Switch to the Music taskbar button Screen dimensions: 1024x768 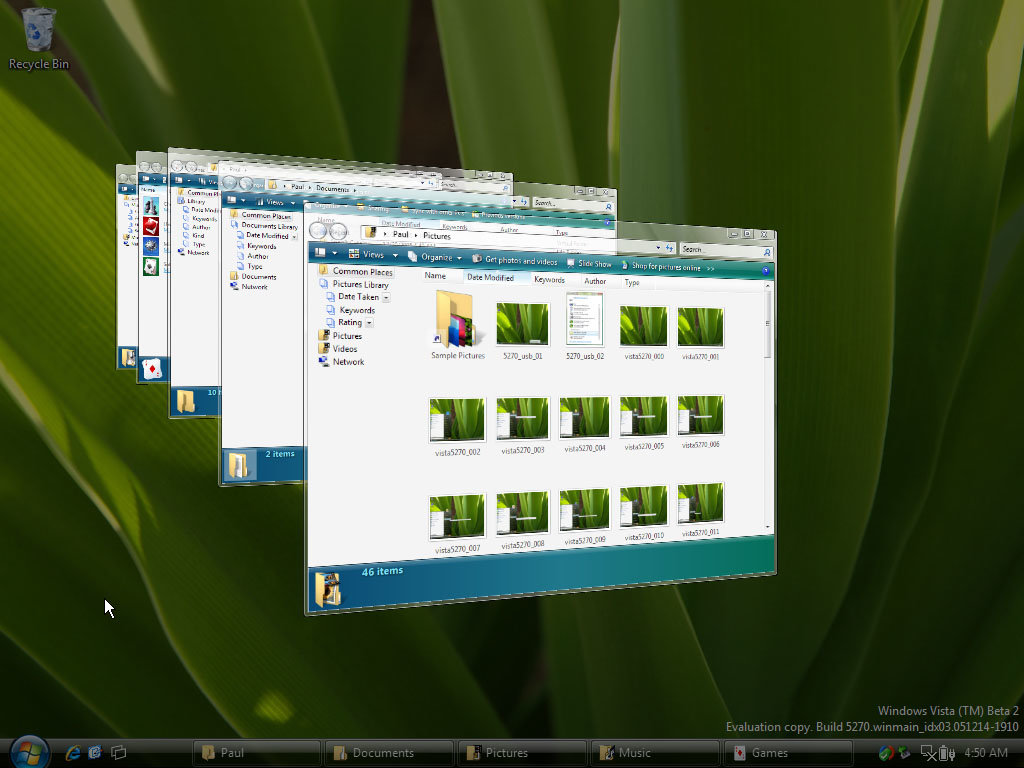pos(653,753)
